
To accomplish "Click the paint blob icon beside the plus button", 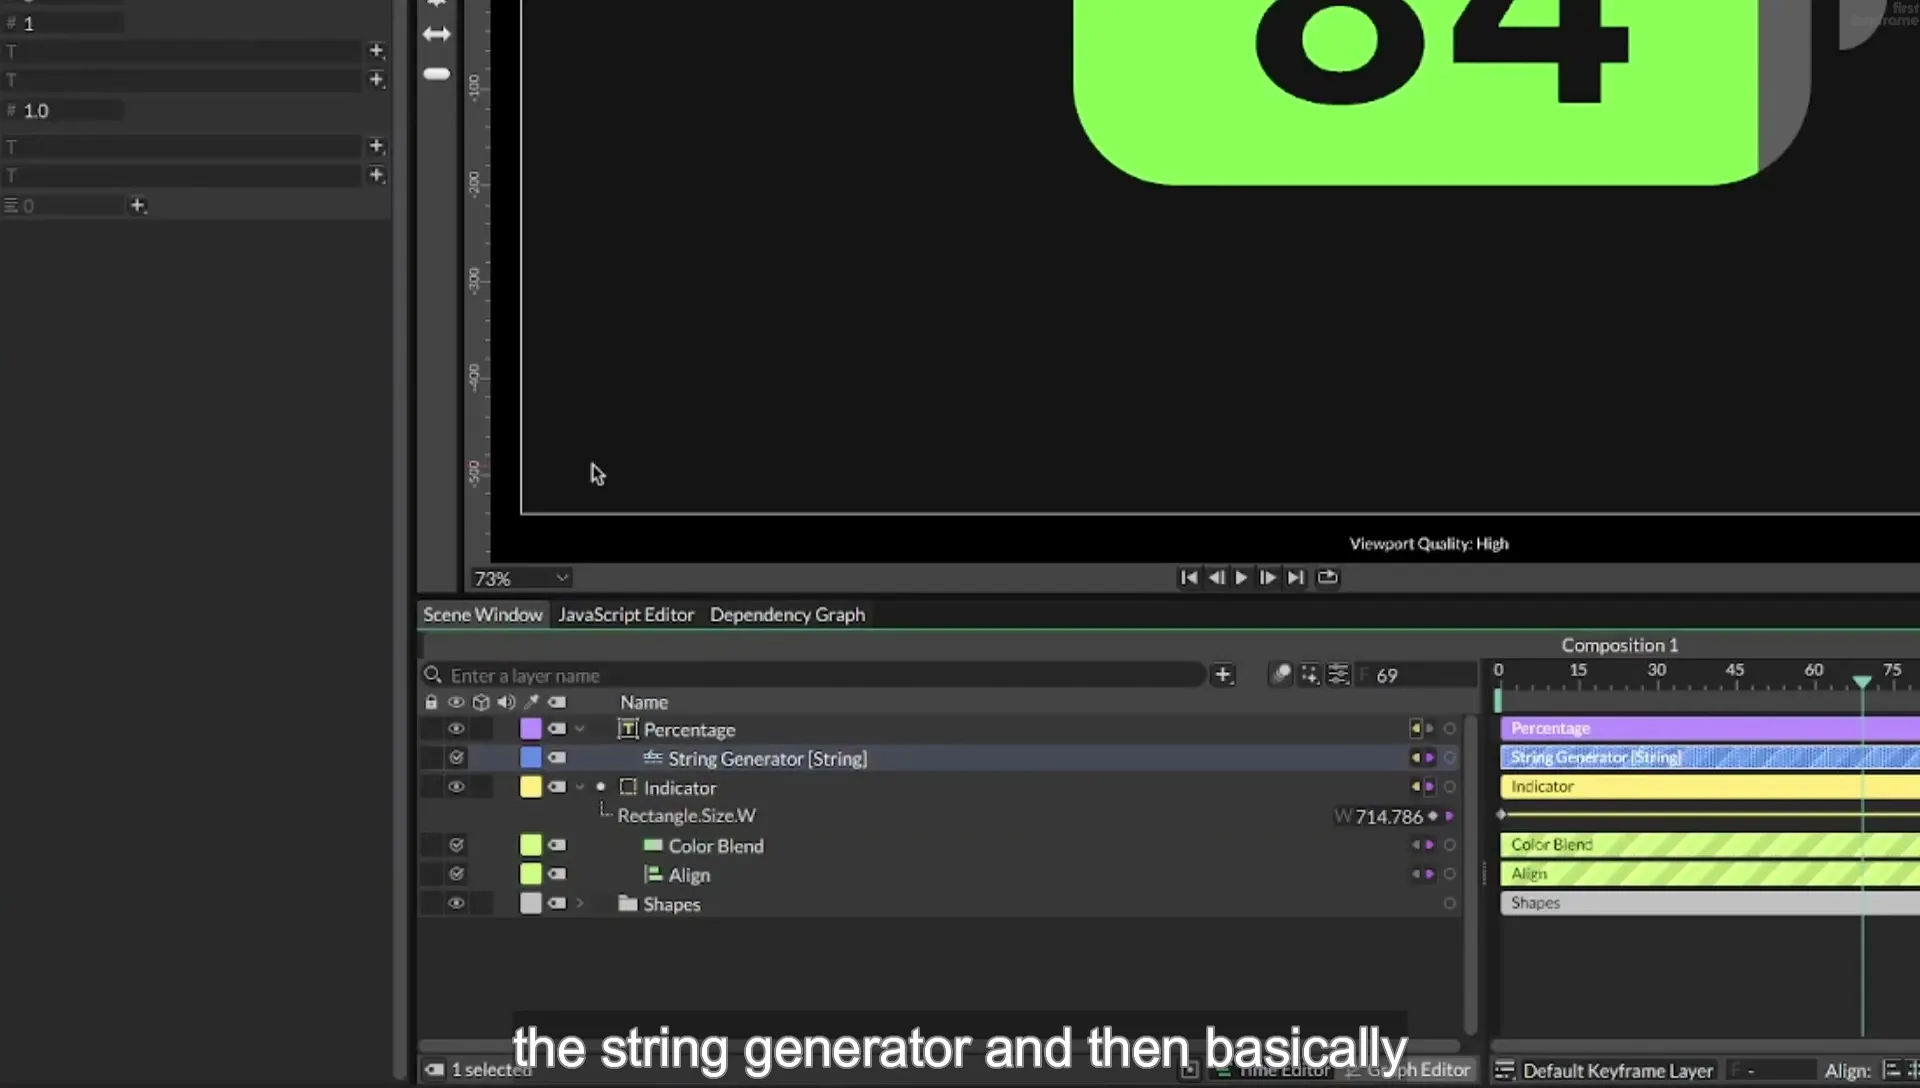I will (1280, 675).
